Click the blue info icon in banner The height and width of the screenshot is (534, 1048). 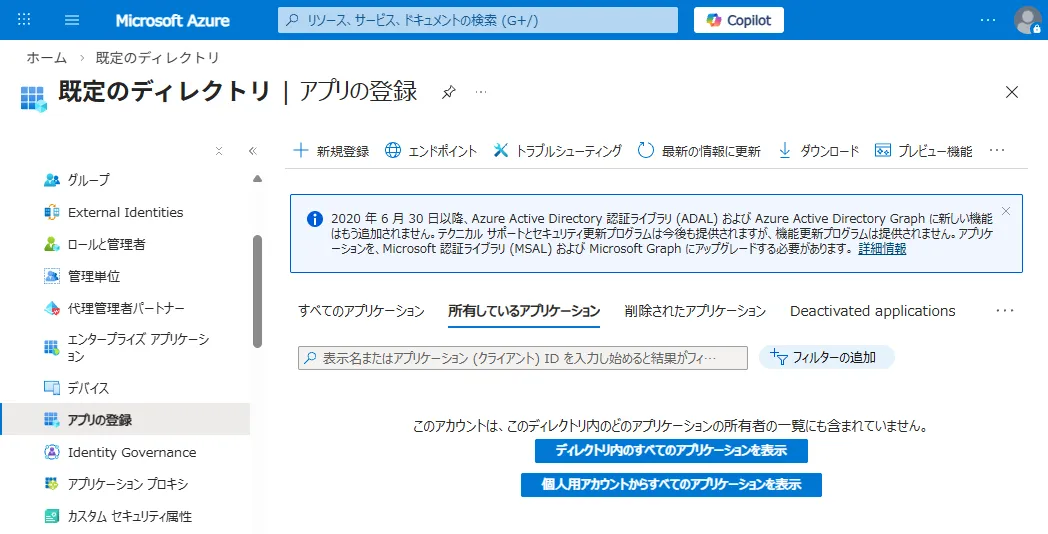(315, 219)
